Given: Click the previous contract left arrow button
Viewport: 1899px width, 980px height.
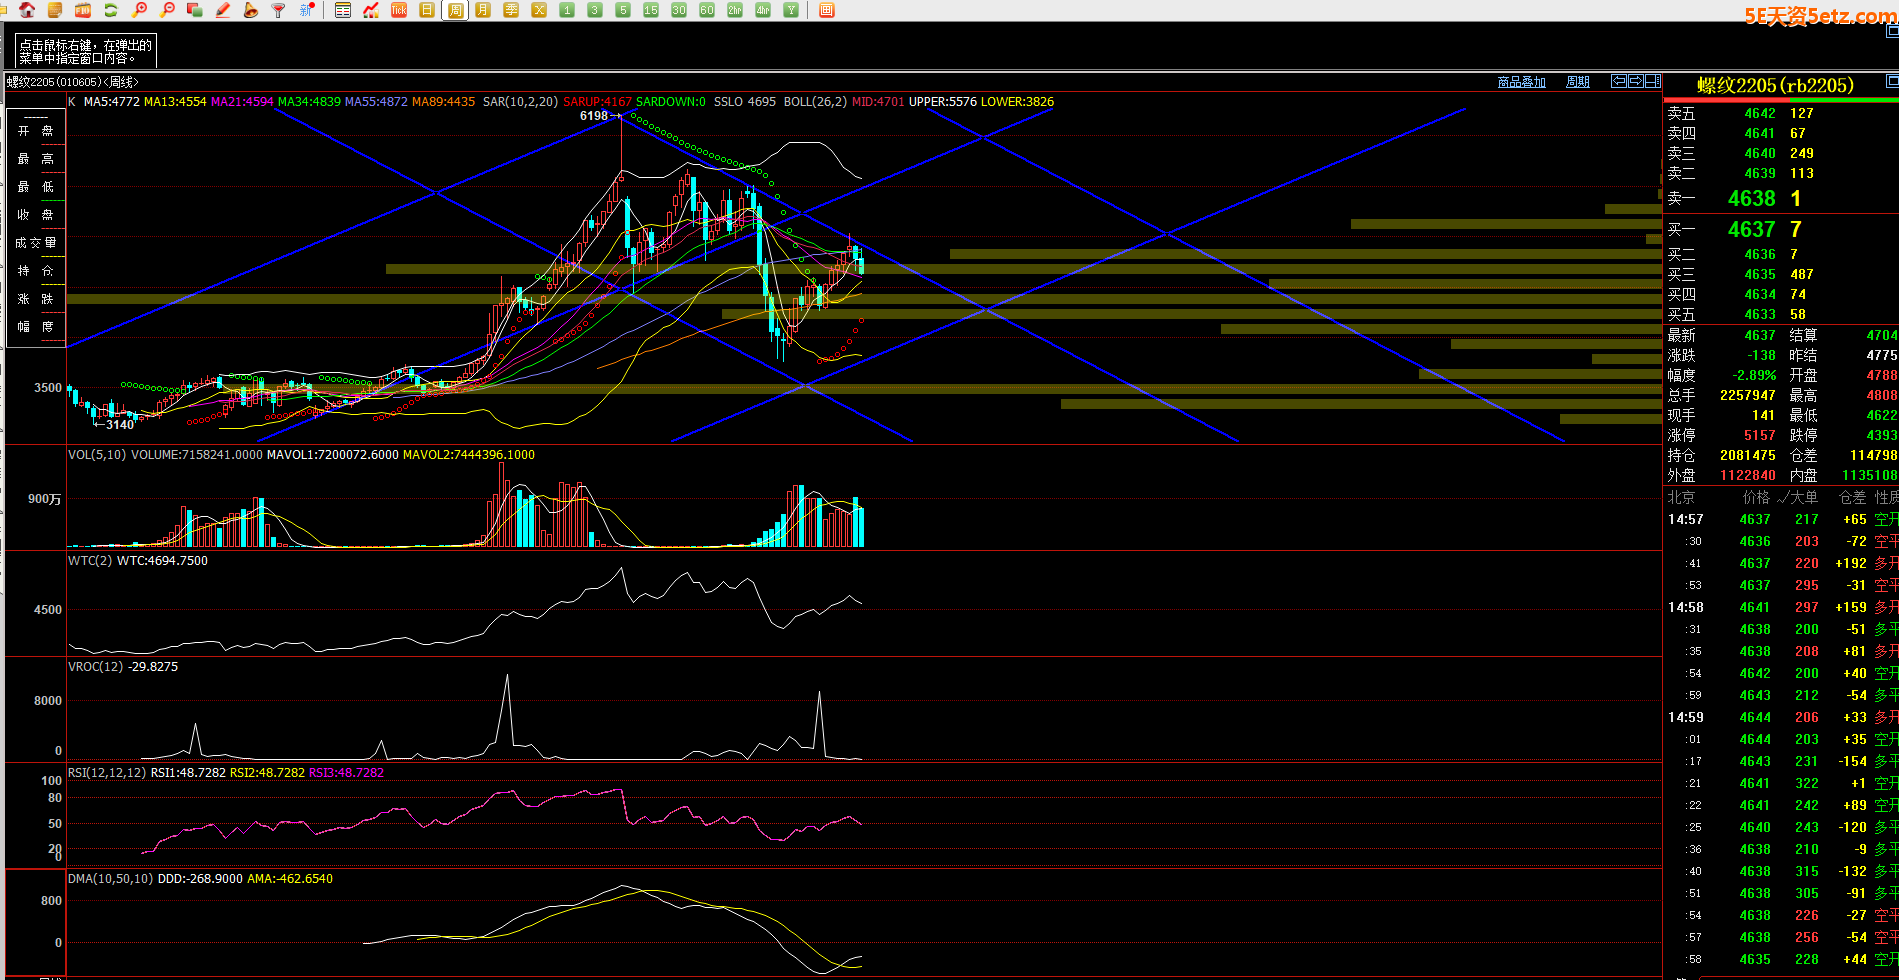Looking at the screenshot, I should (1618, 81).
